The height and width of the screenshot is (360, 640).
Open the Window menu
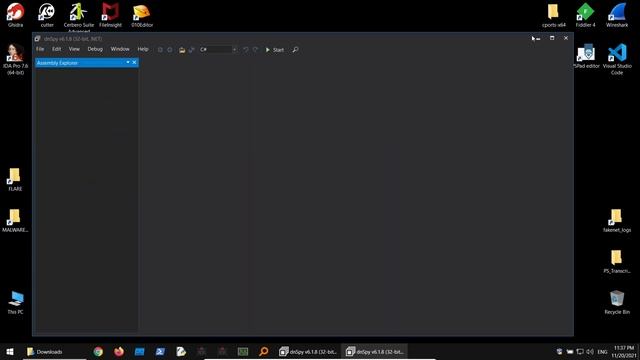click(x=120, y=49)
